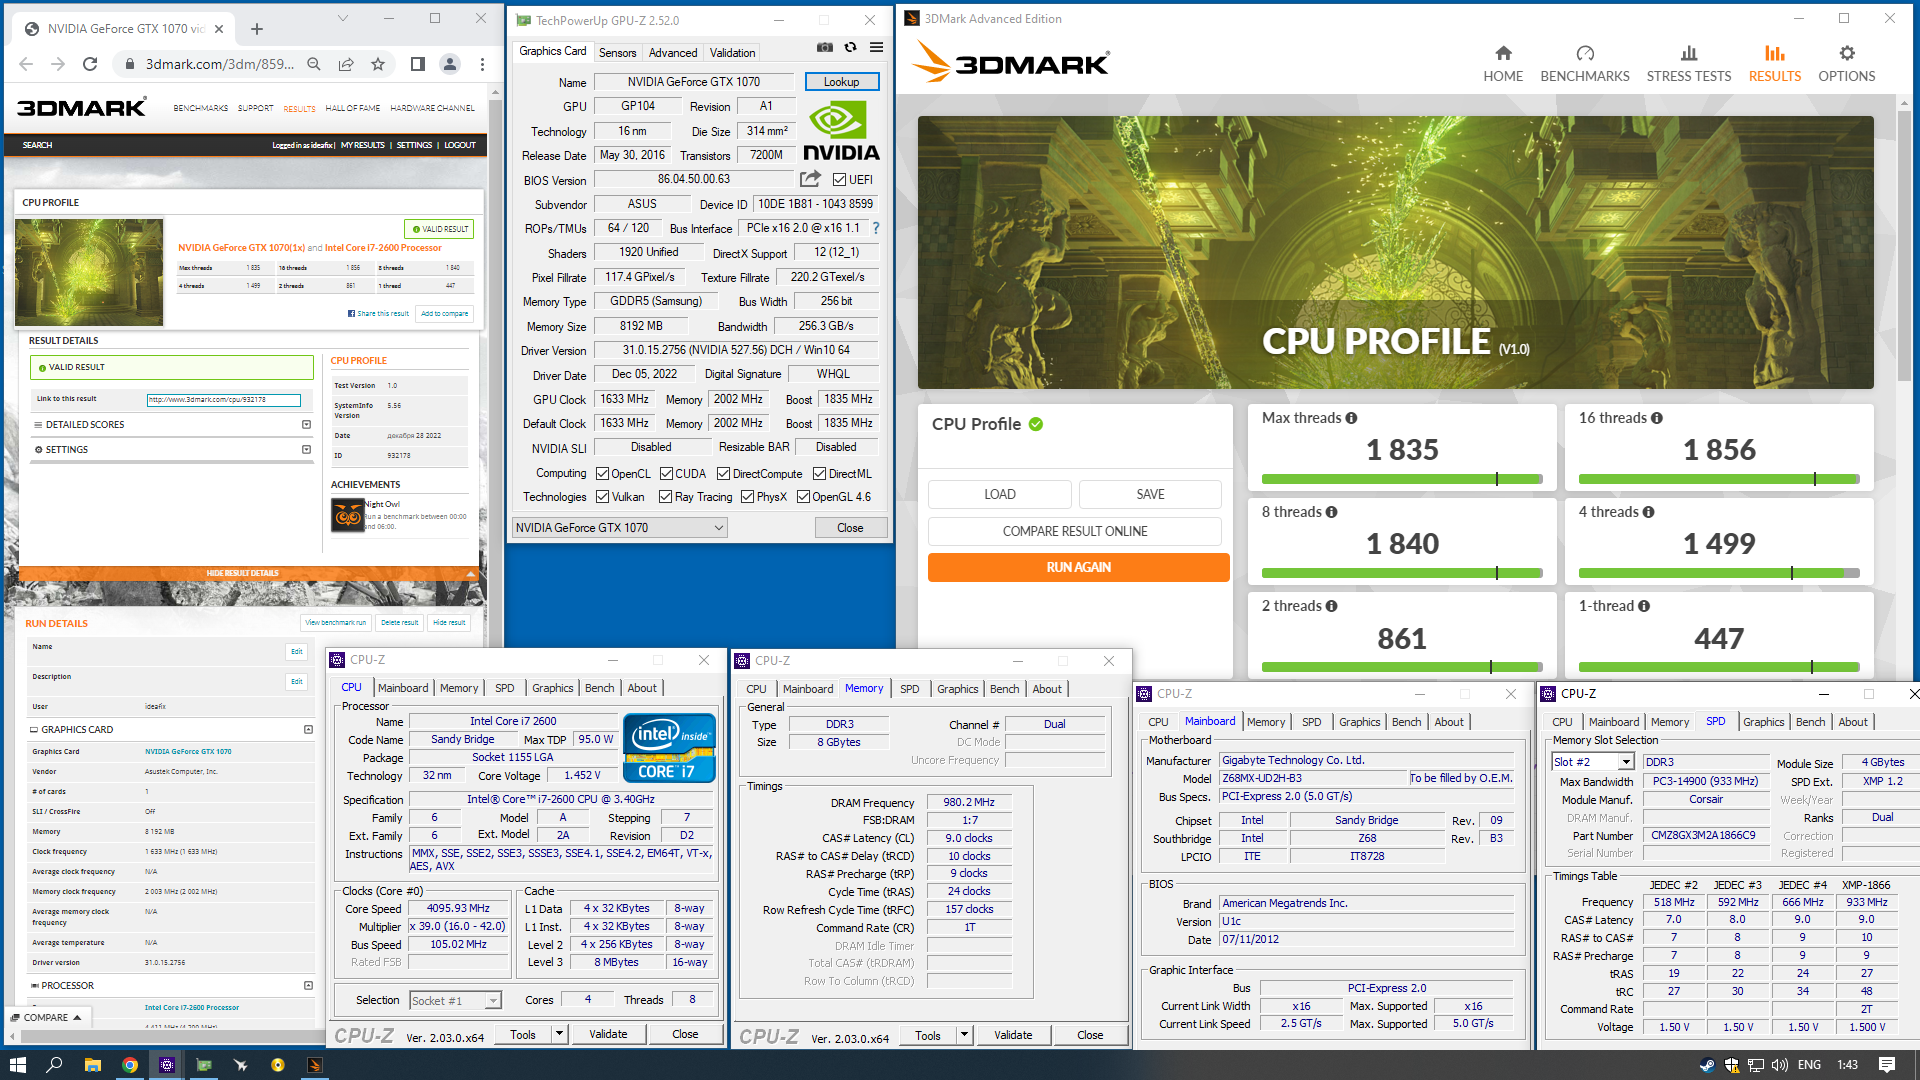Screen dimensions: 1920x1080
Task: Open the Windows Start menu
Action: 17,1065
